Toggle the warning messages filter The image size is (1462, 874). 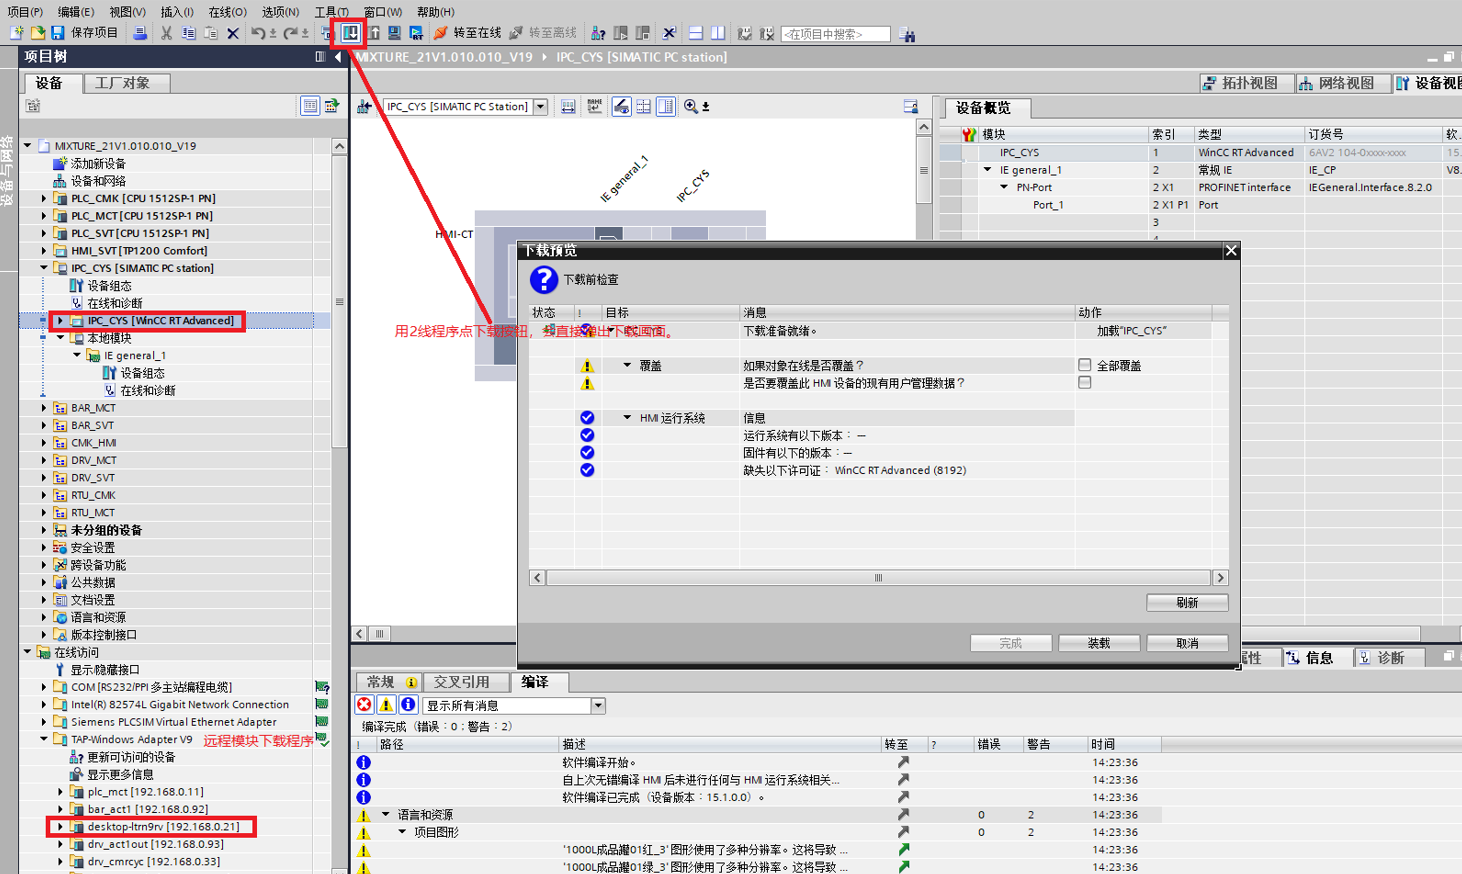pyautogui.click(x=386, y=705)
